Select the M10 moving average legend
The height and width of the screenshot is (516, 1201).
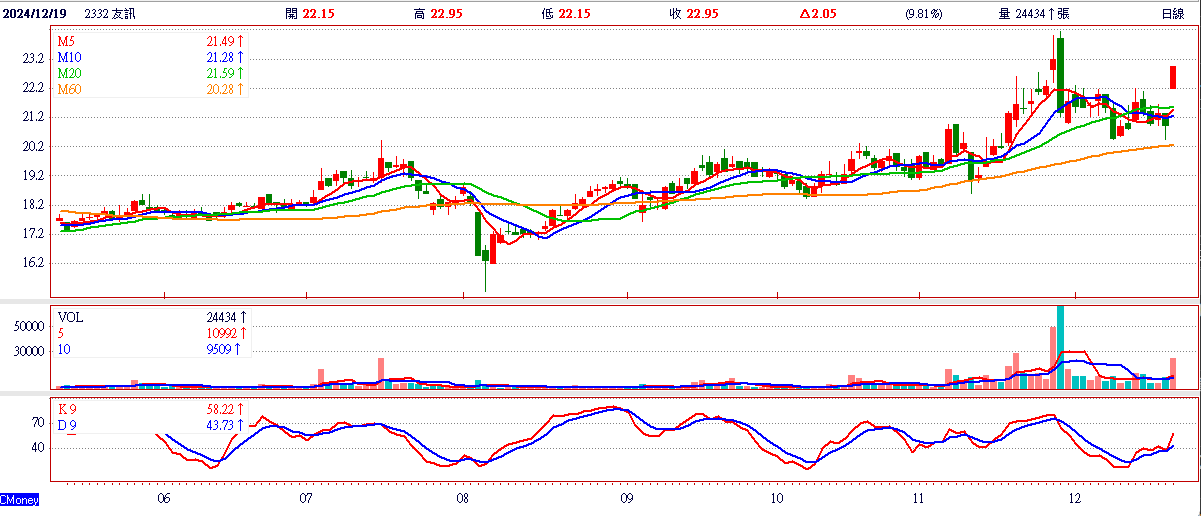tap(69, 58)
